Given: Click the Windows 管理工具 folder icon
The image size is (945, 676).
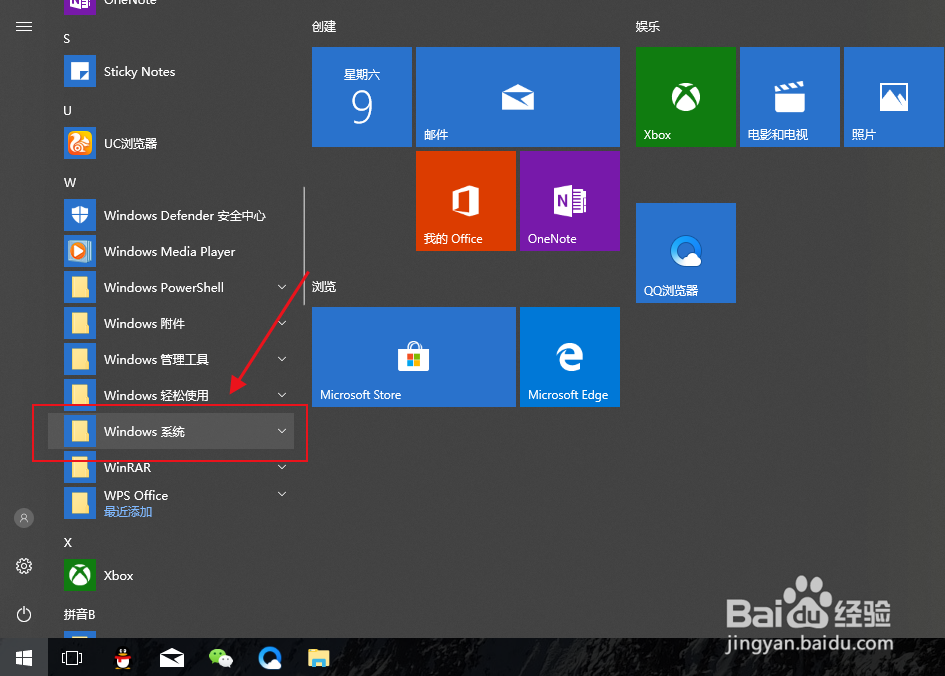Looking at the screenshot, I should tap(80, 359).
